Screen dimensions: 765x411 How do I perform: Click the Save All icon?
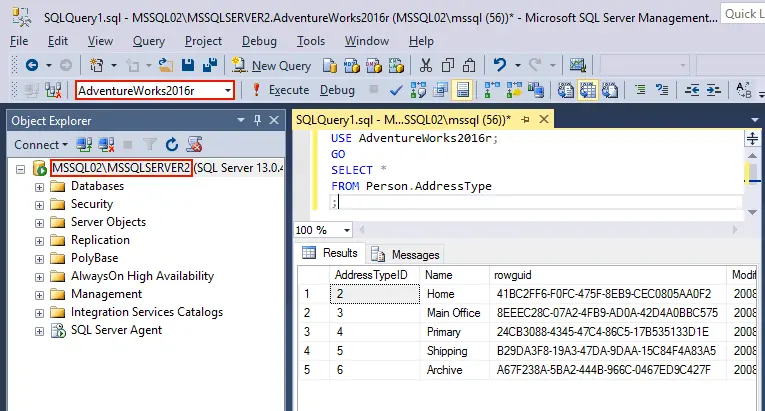click(x=210, y=65)
